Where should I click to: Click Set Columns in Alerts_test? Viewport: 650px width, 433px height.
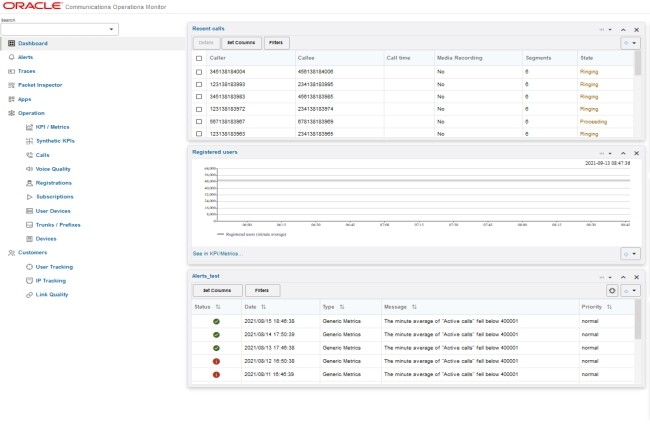(217, 290)
